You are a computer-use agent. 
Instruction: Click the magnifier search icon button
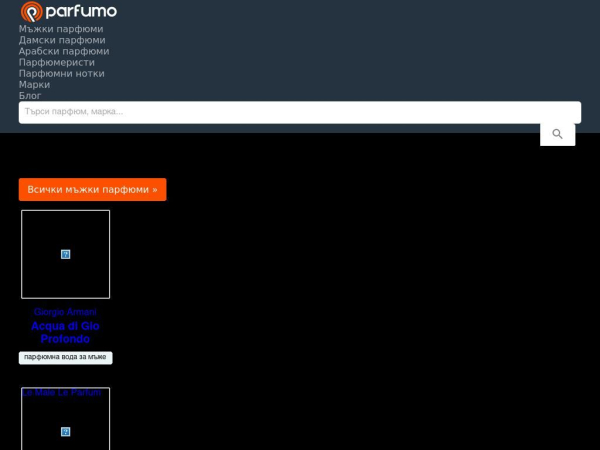point(557,134)
